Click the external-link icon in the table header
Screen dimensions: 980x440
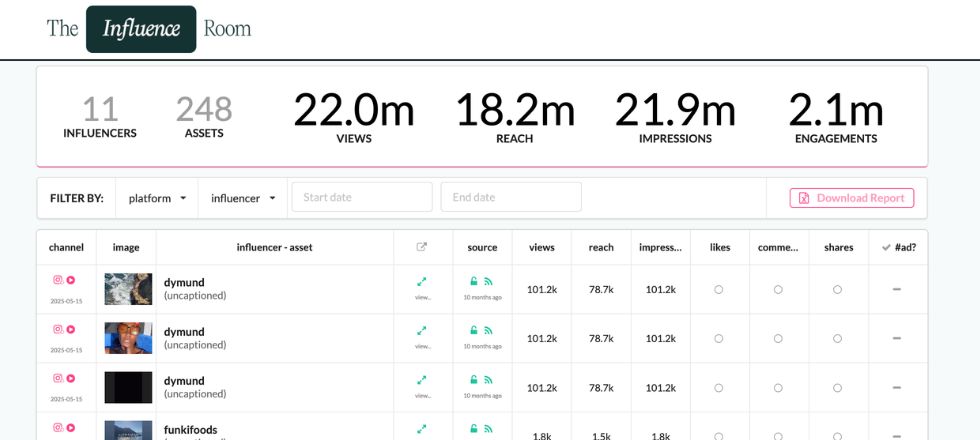[x=422, y=247]
